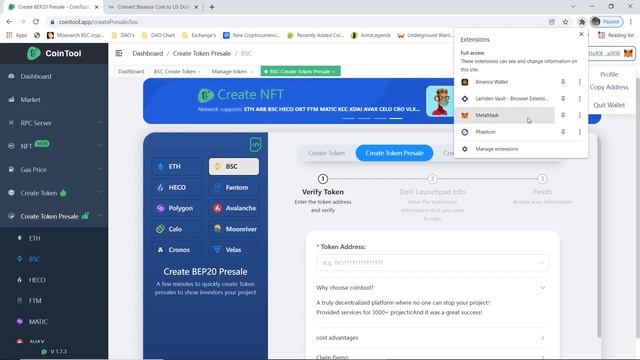
Task: Switch to BSC Create Token page tab
Action: click(x=177, y=71)
